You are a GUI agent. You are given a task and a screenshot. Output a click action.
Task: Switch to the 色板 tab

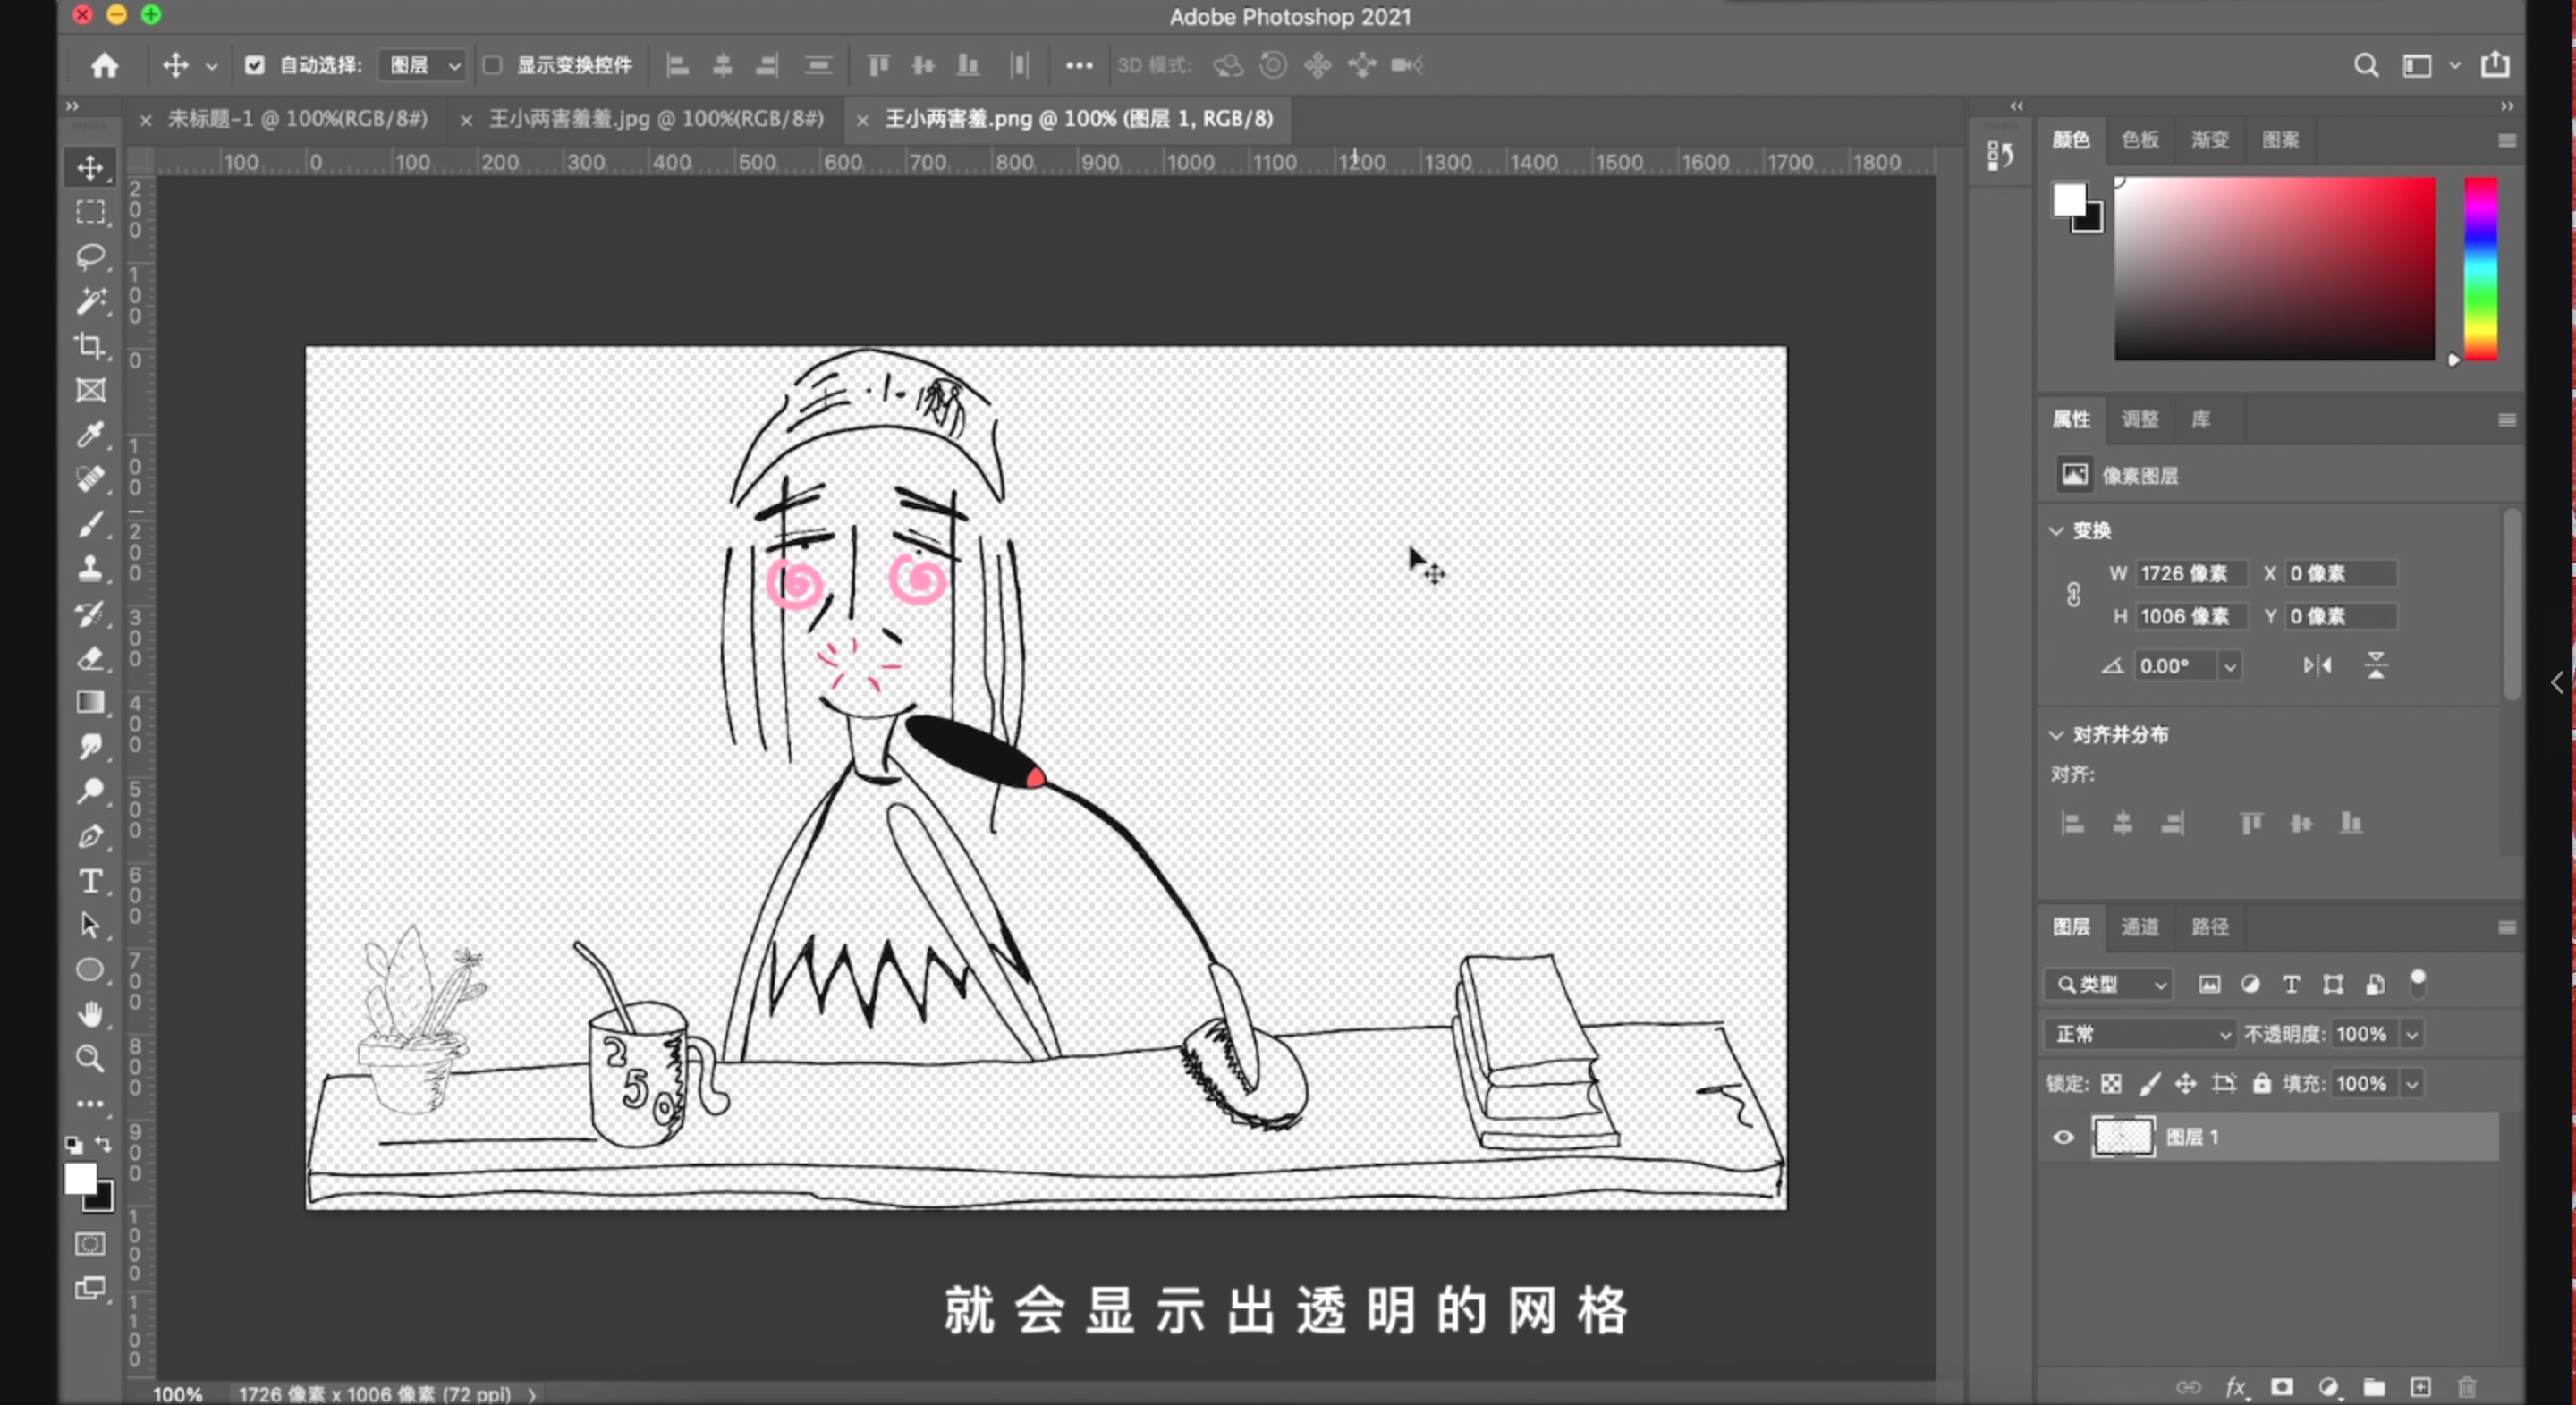tap(2139, 140)
